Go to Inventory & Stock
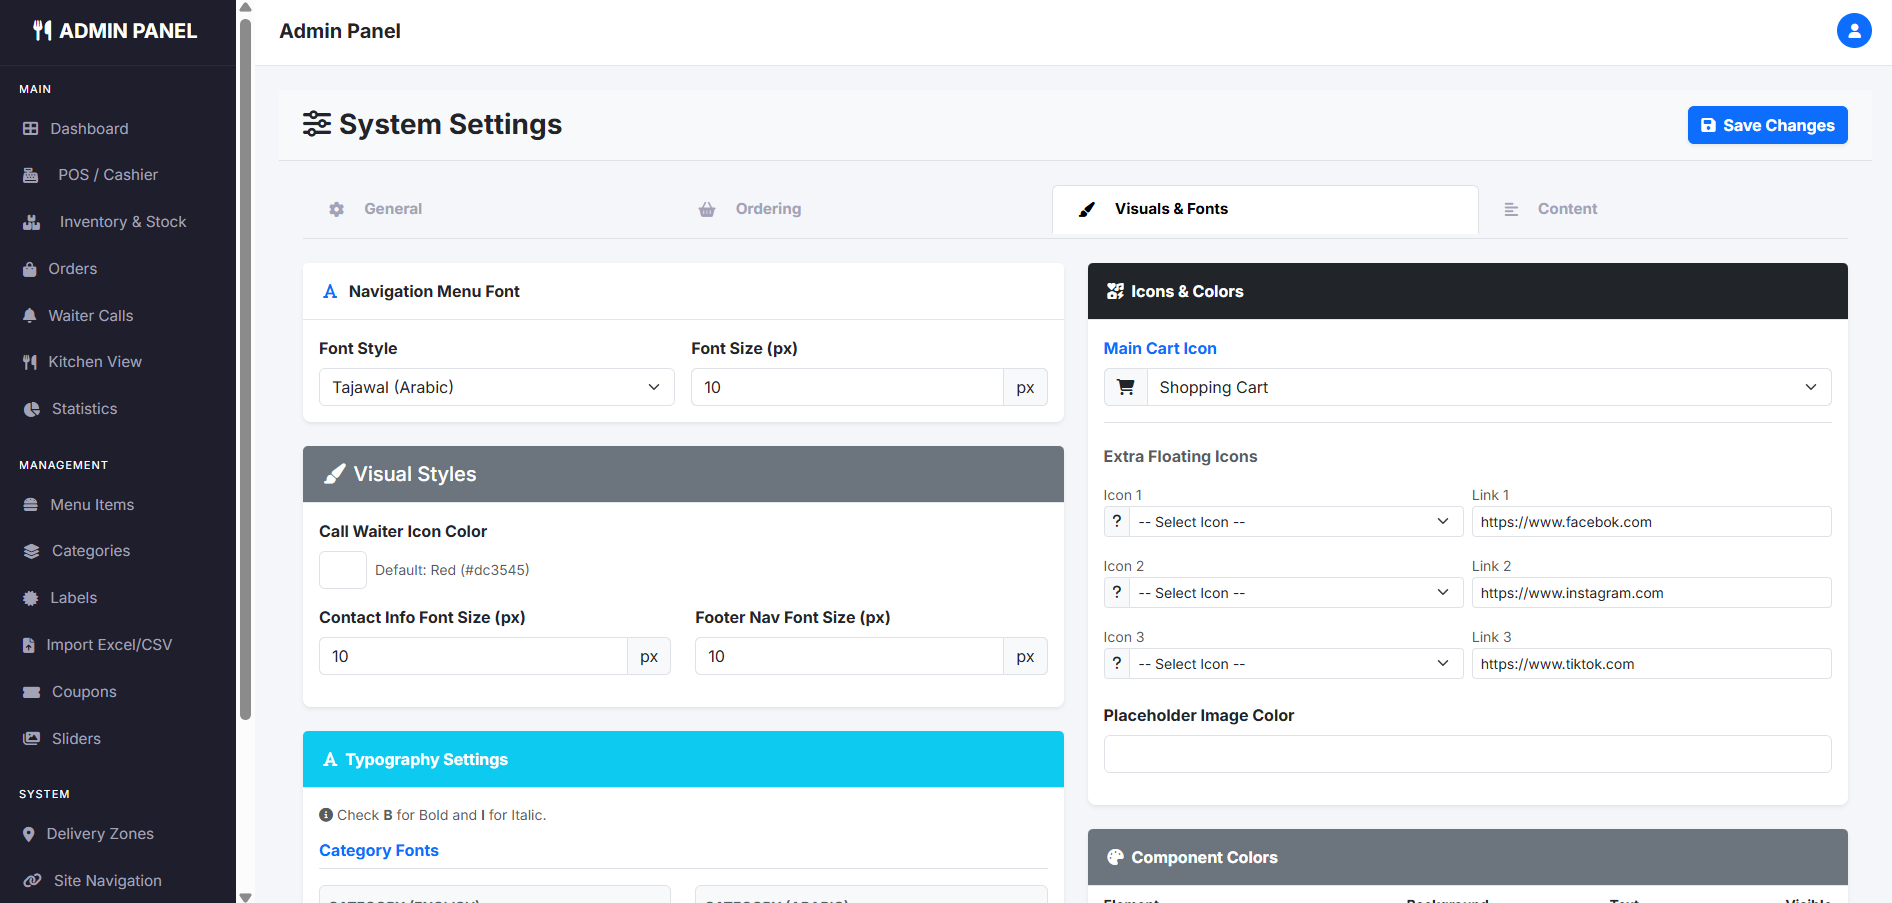 pyautogui.click(x=122, y=222)
